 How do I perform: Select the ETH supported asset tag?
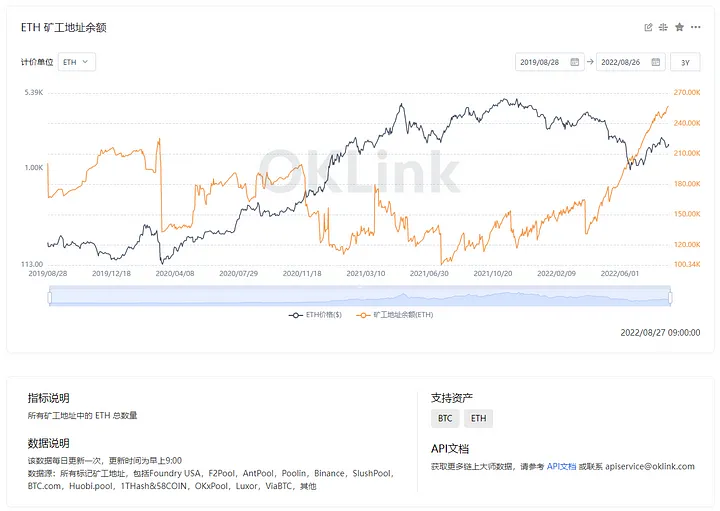(x=478, y=418)
